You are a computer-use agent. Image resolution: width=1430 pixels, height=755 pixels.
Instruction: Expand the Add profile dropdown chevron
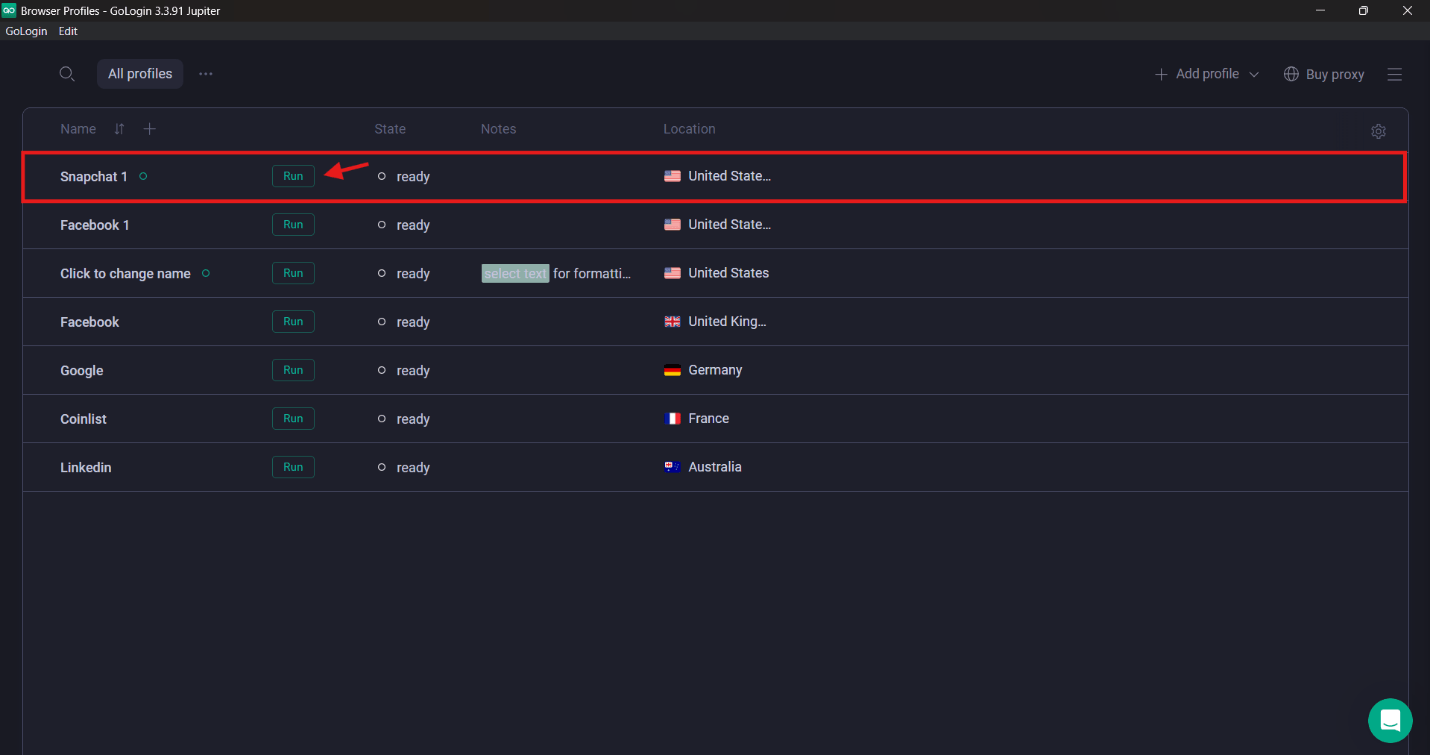click(x=1254, y=75)
